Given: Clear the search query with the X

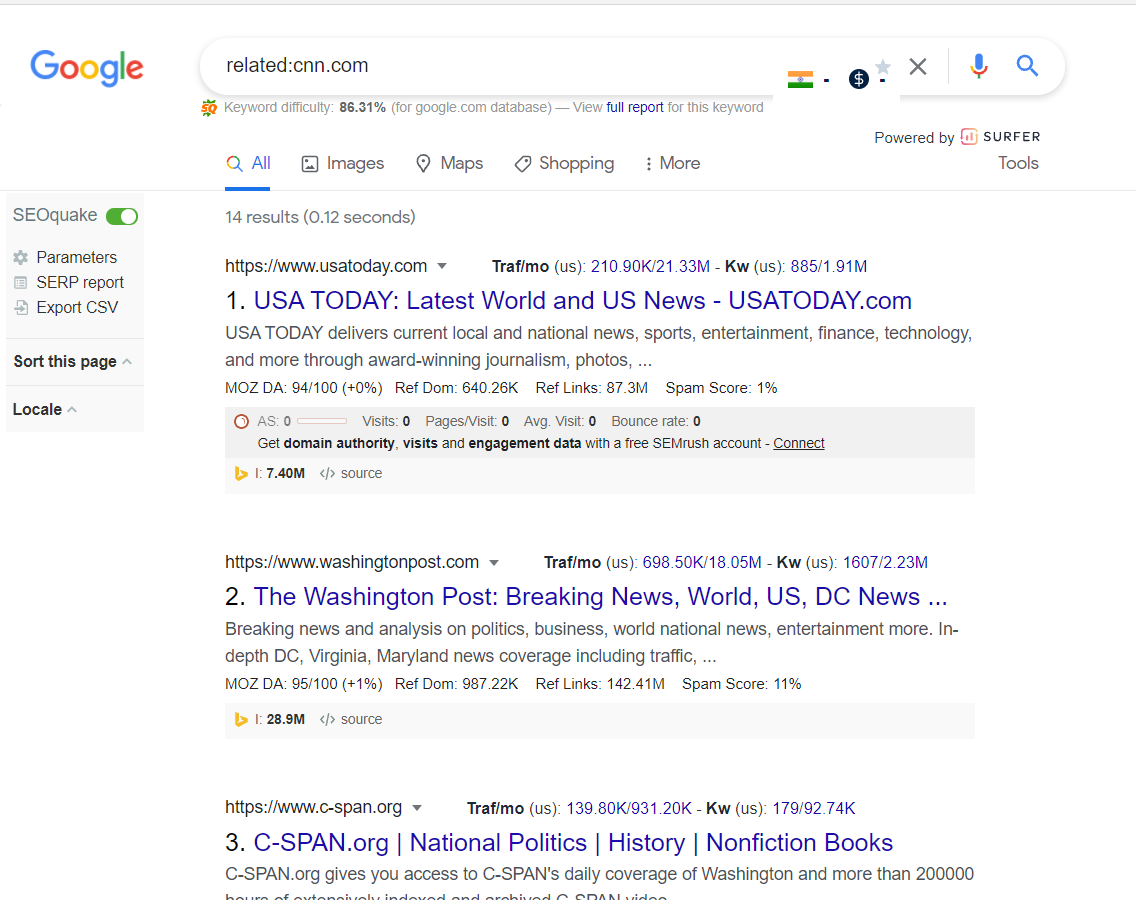Looking at the screenshot, I should pyautogui.click(x=918, y=67).
